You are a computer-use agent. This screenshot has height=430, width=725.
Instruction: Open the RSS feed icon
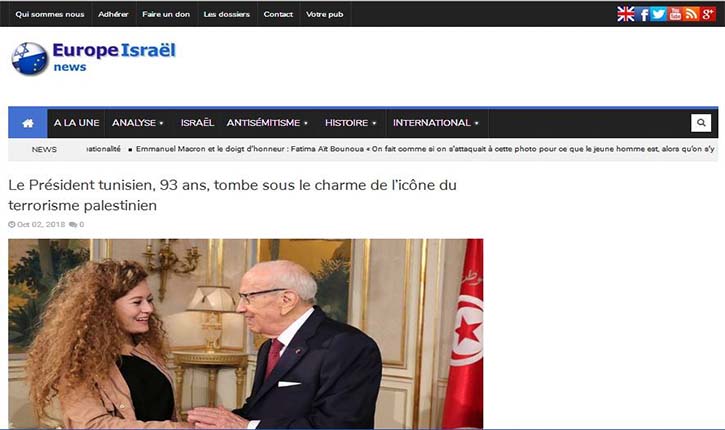[691, 14]
